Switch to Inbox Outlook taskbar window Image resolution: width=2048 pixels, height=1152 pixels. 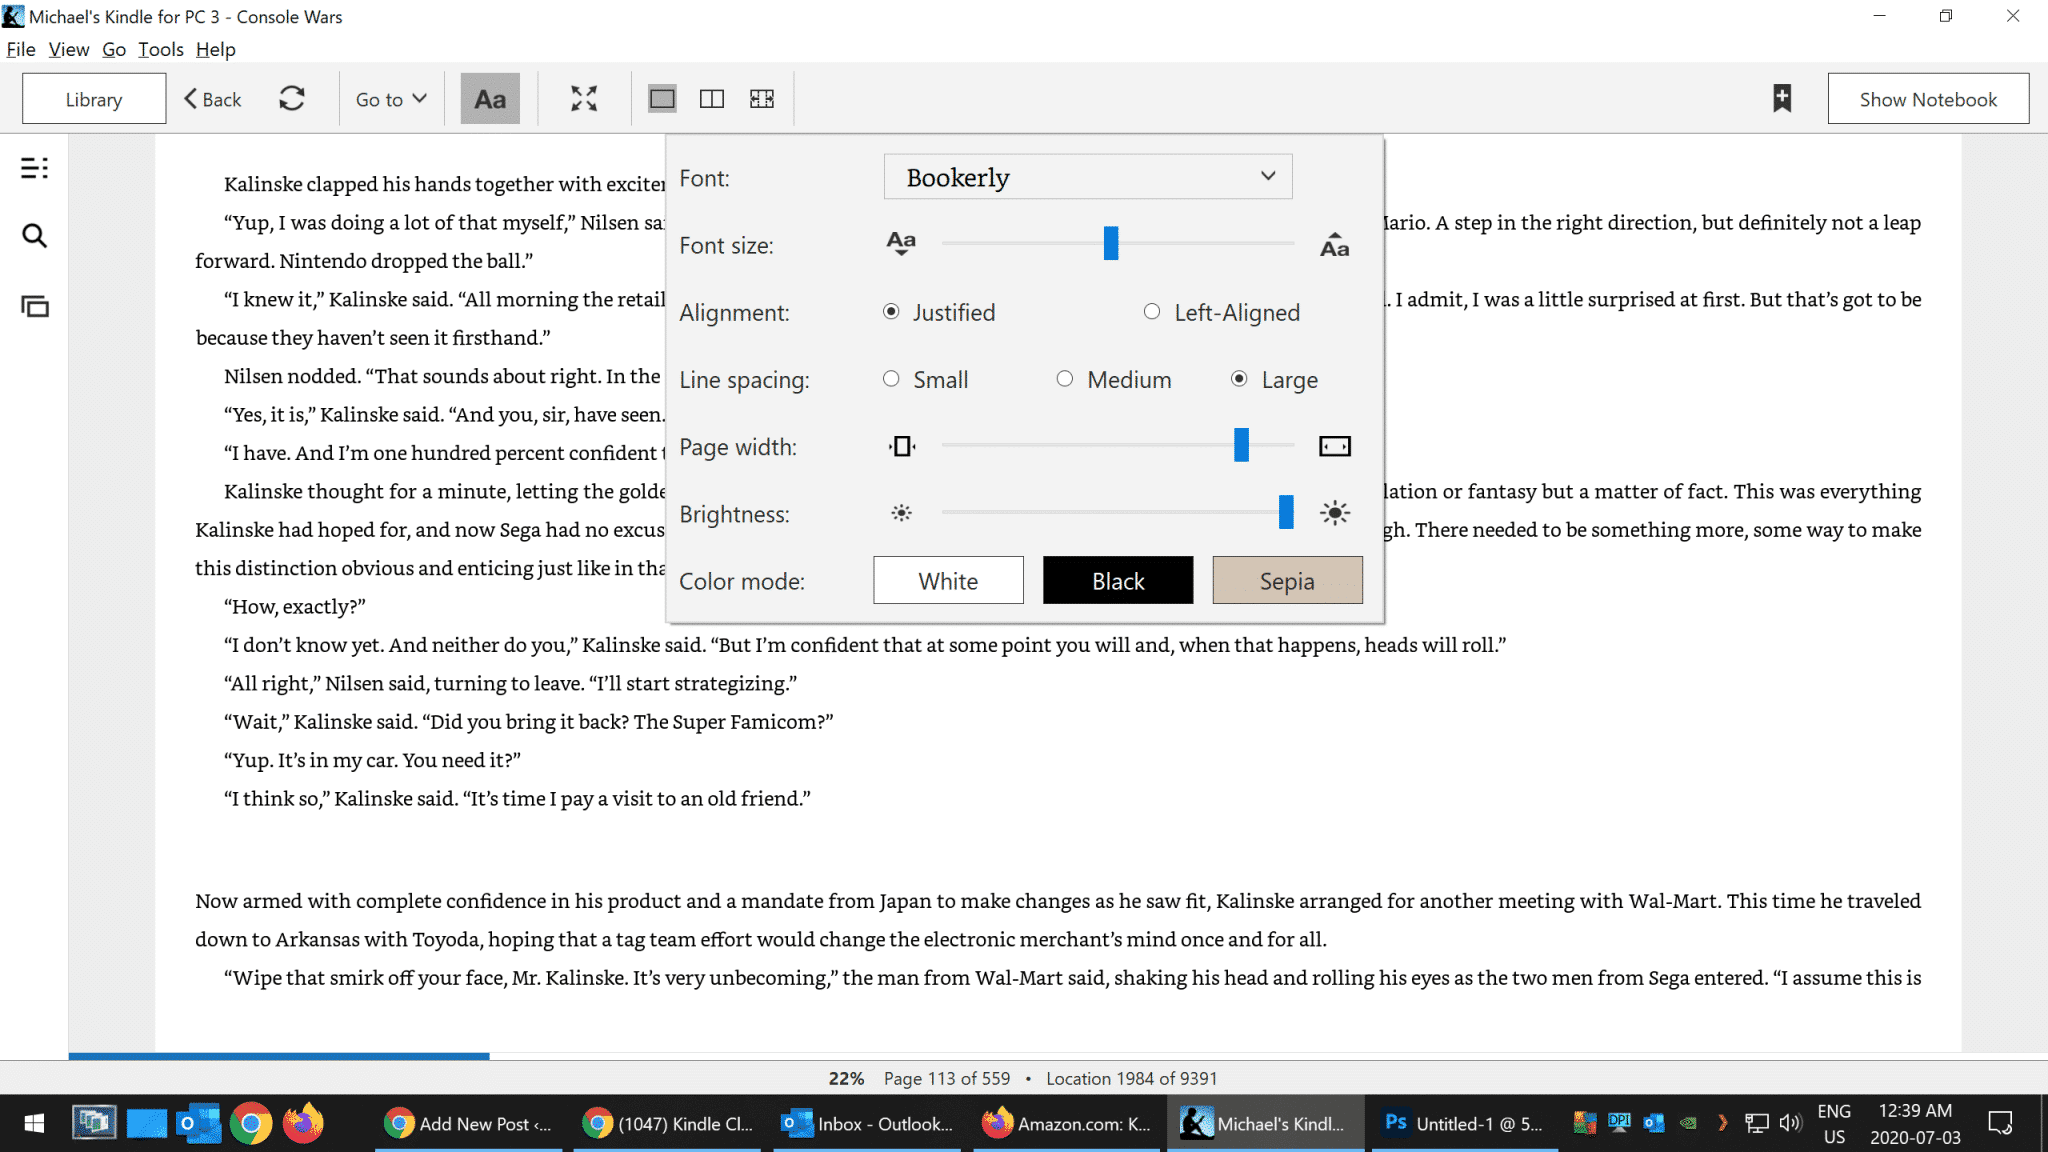(867, 1124)
